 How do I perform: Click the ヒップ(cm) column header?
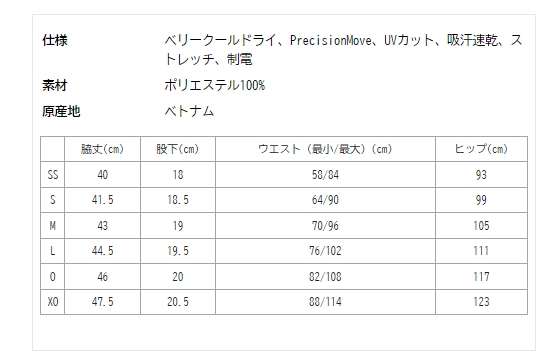click(481, 149)
